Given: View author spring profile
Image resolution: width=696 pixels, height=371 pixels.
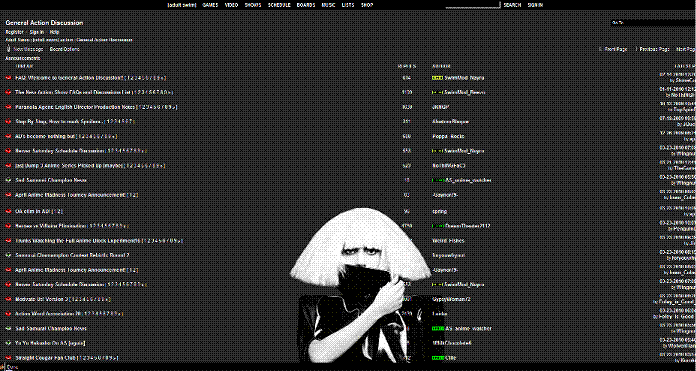Looking at the screenshot, I should point(439,211).
